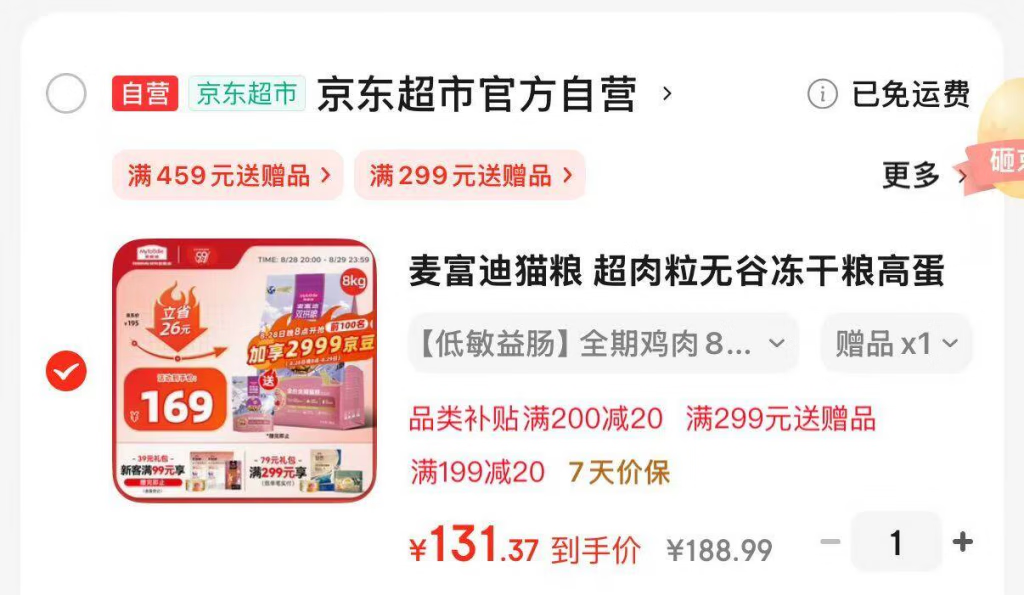This screenshot has height=595, width=1024.
Task: Expand the 【低敏益肠】全期鸡肉 variant dropdown
Action: tap(603, 344)
